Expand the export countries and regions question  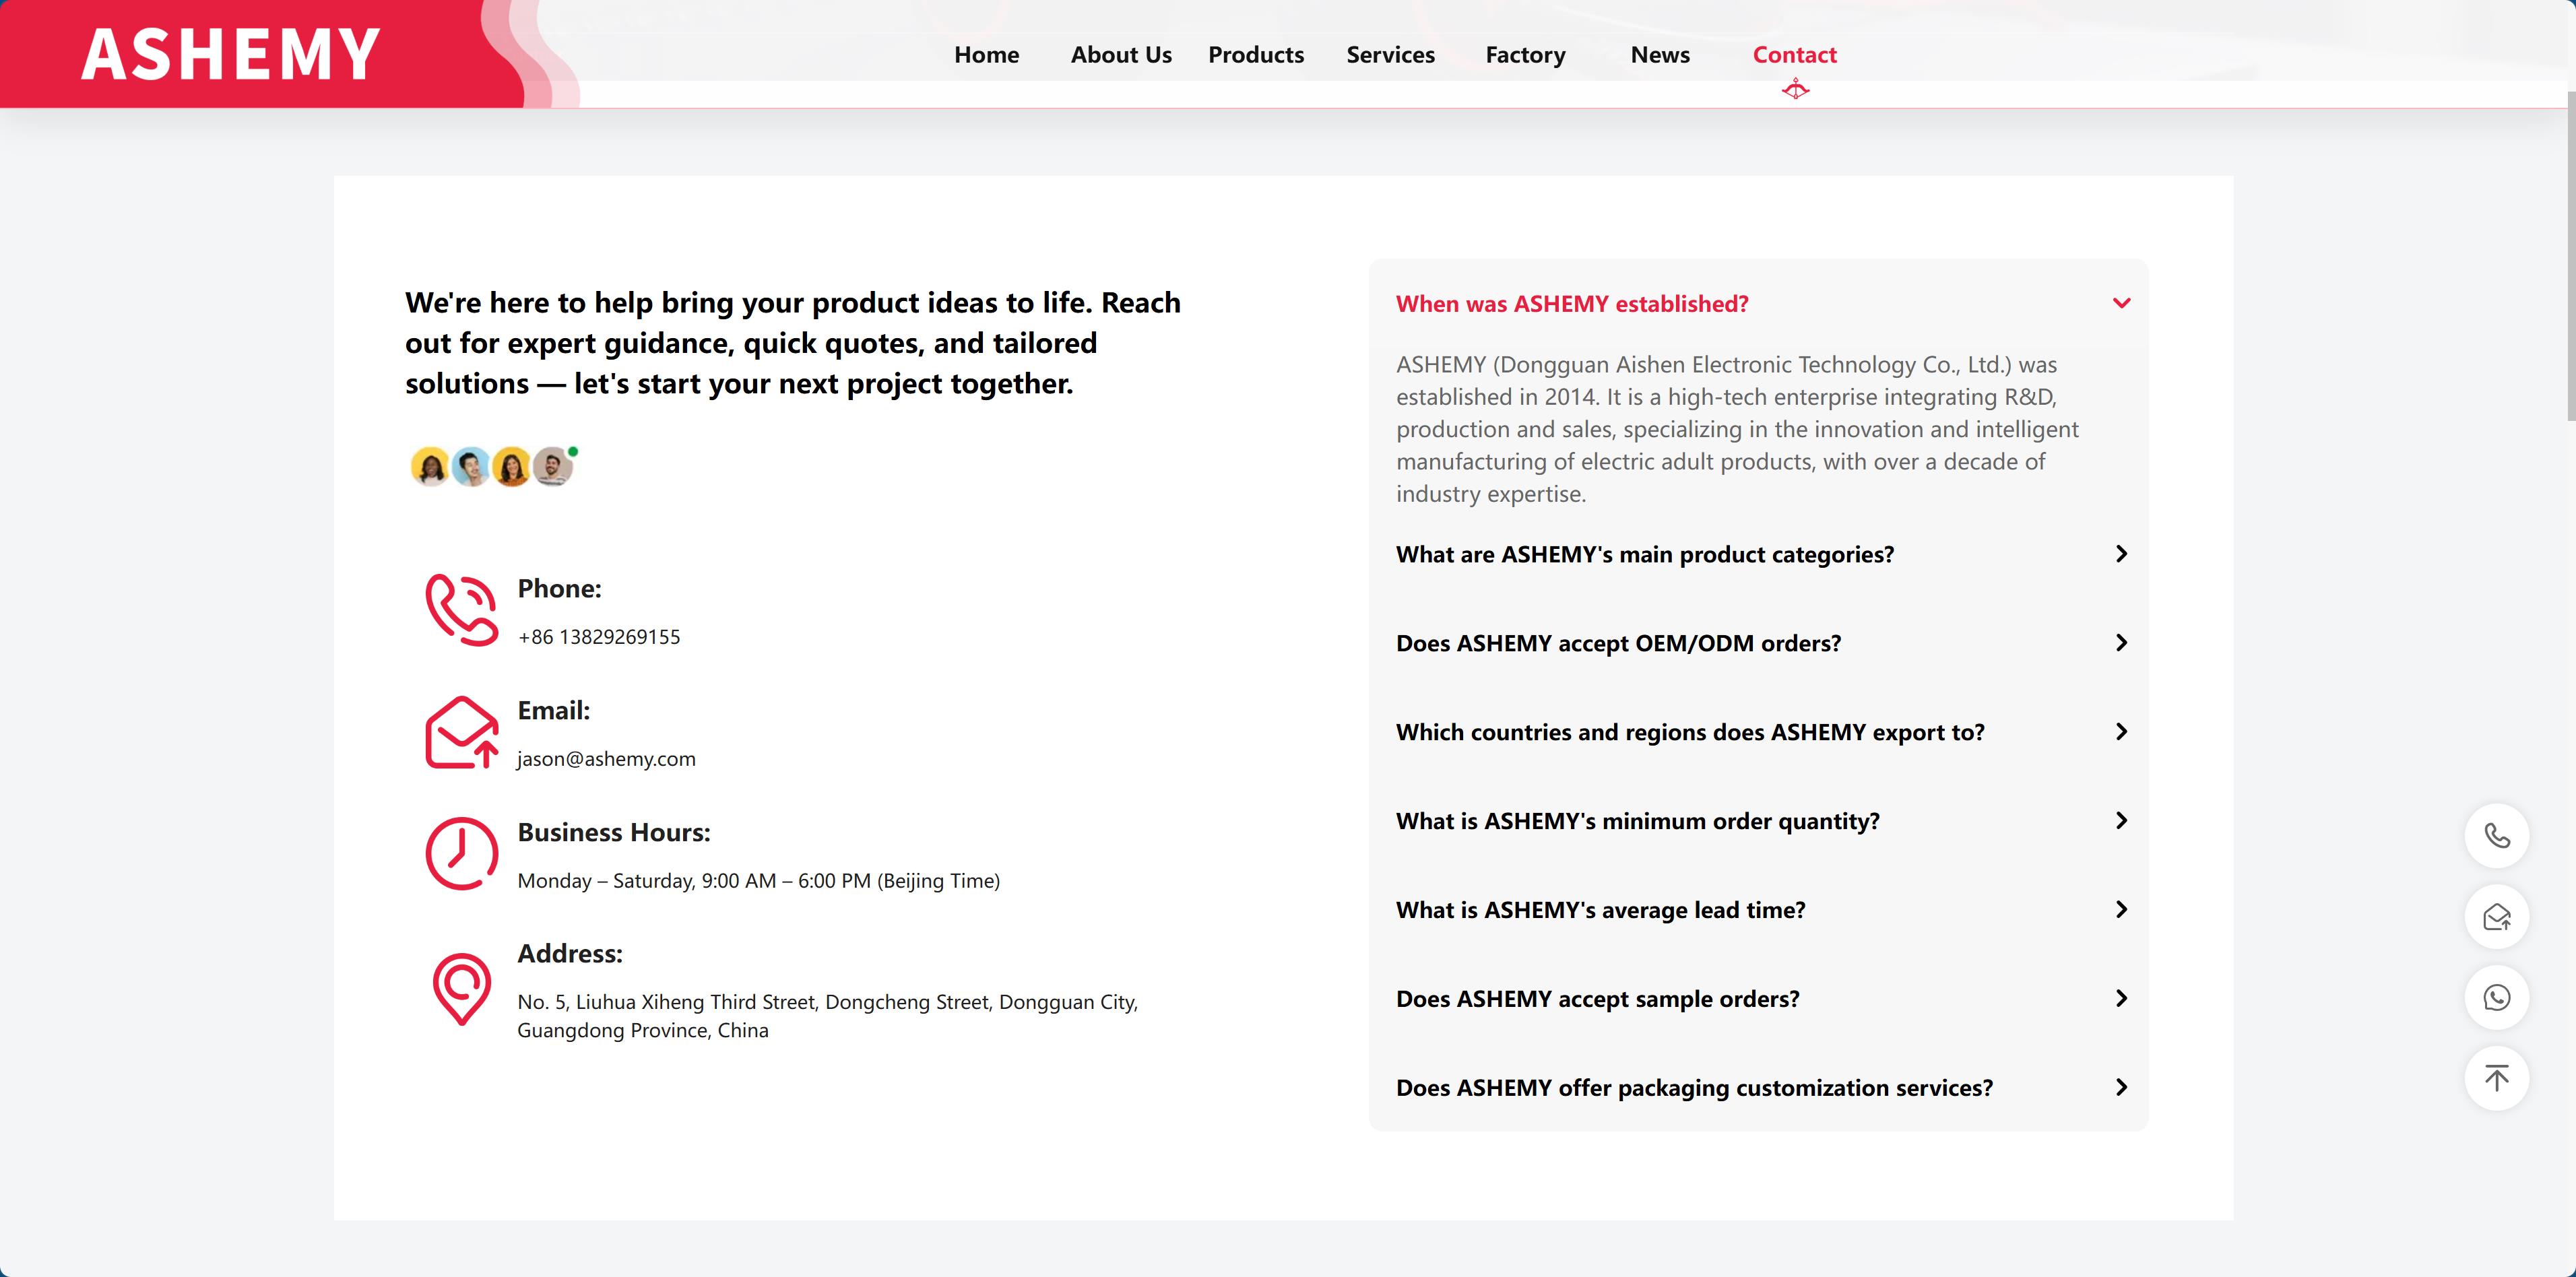point(1758,732)
